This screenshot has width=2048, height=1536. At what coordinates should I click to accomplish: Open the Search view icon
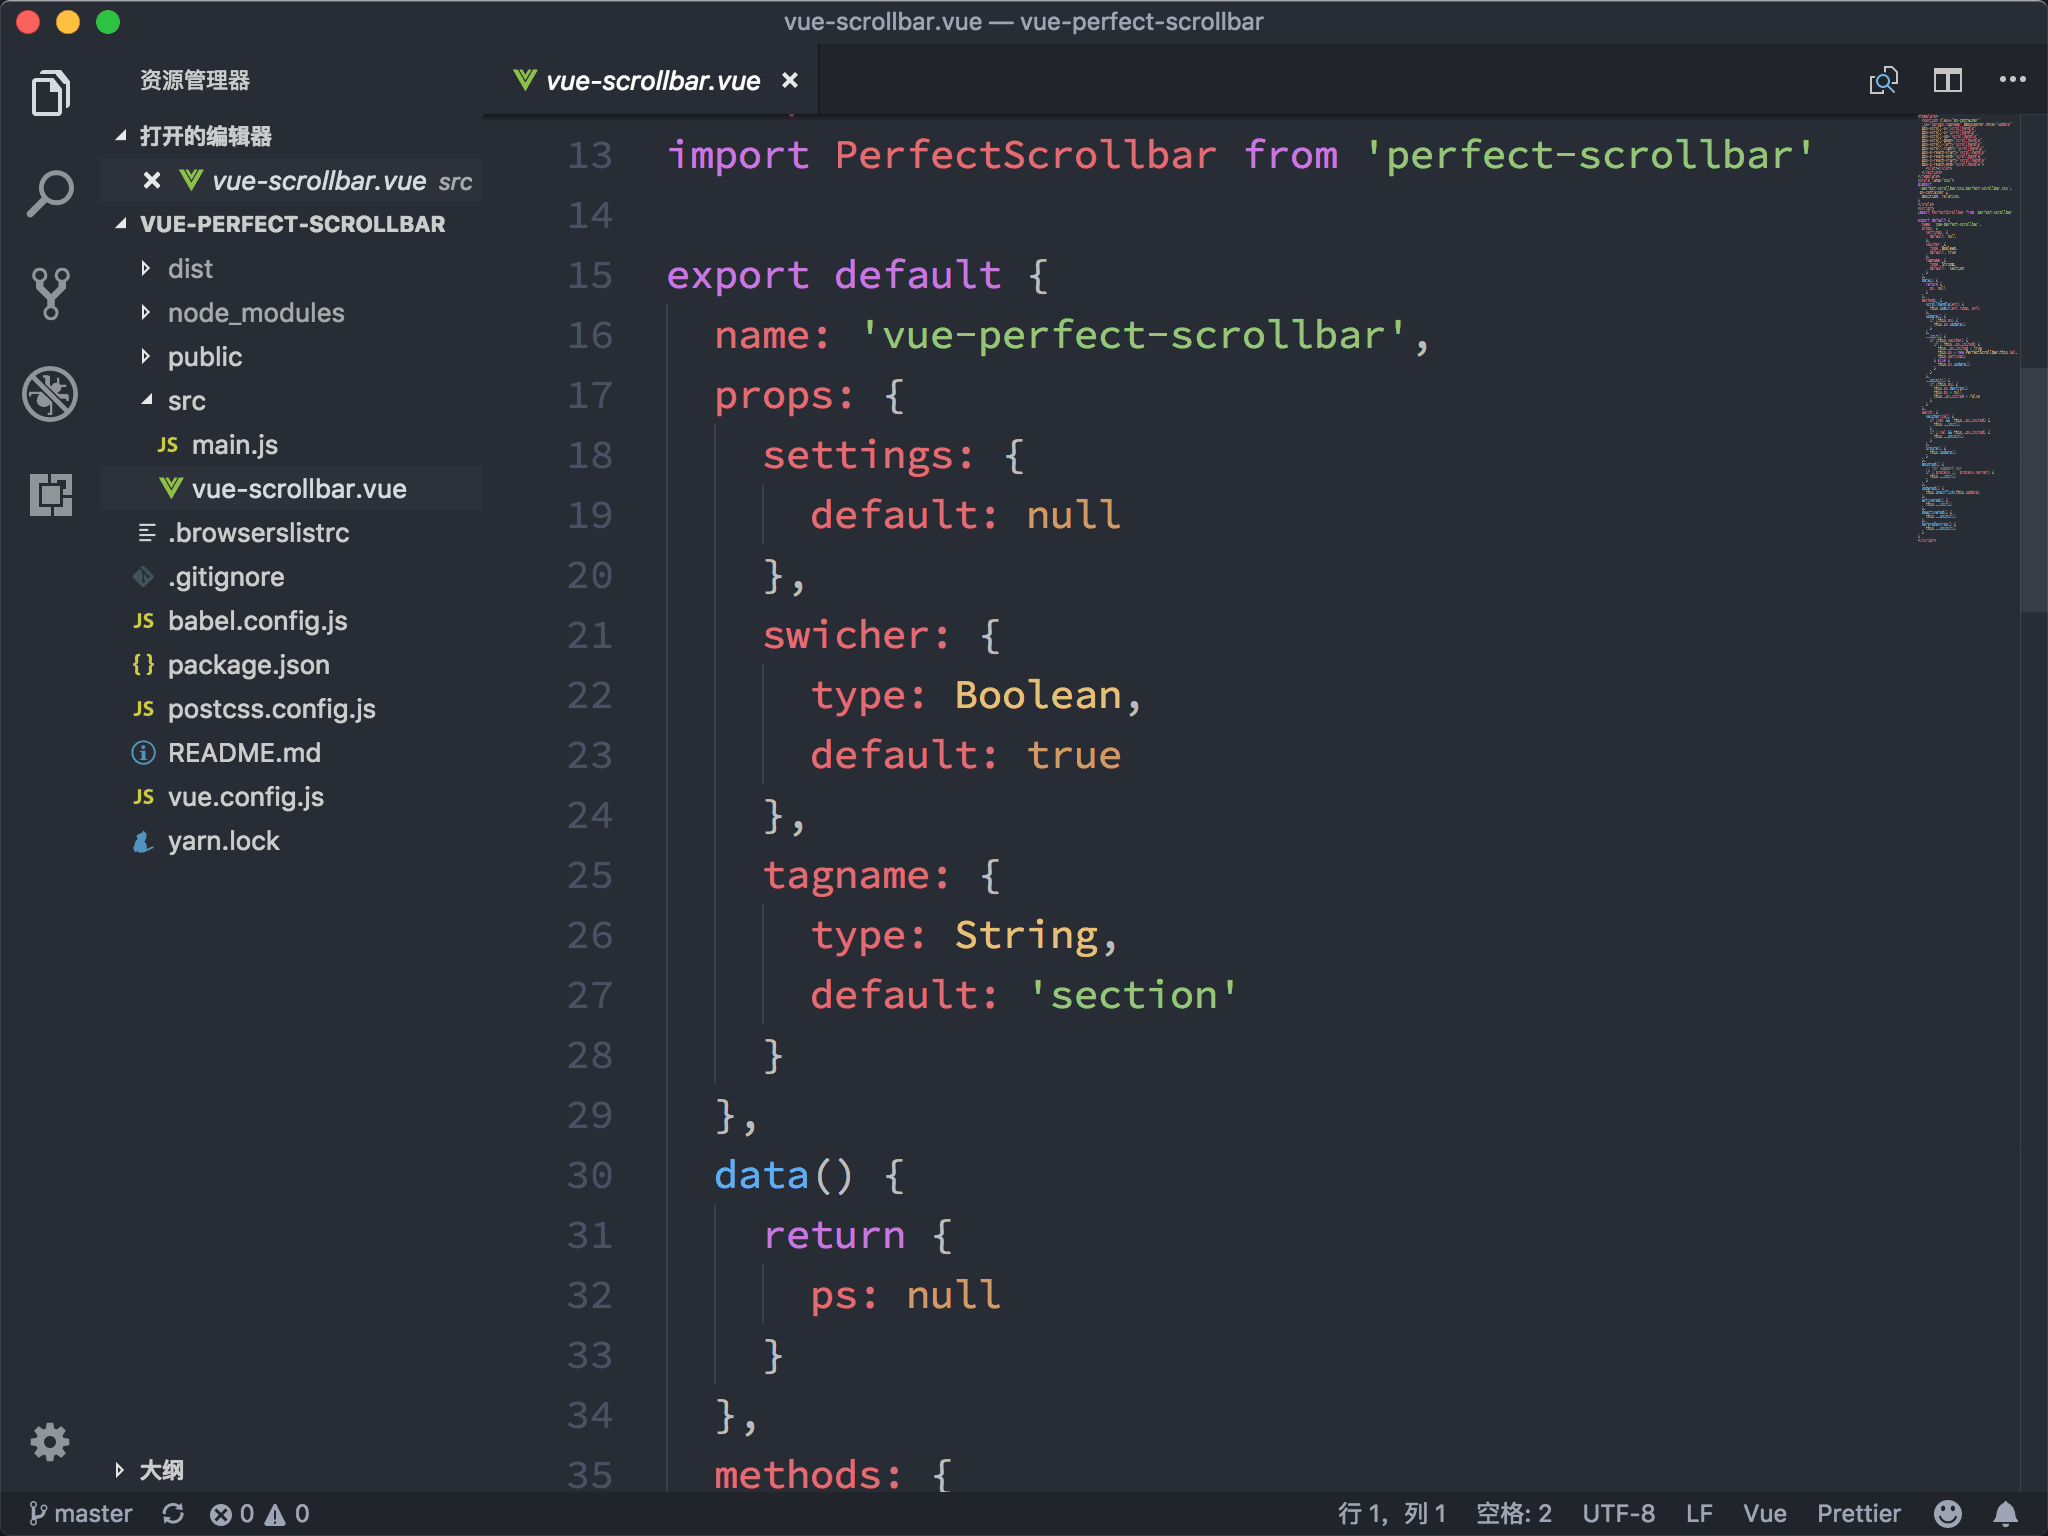click(50, 193)
